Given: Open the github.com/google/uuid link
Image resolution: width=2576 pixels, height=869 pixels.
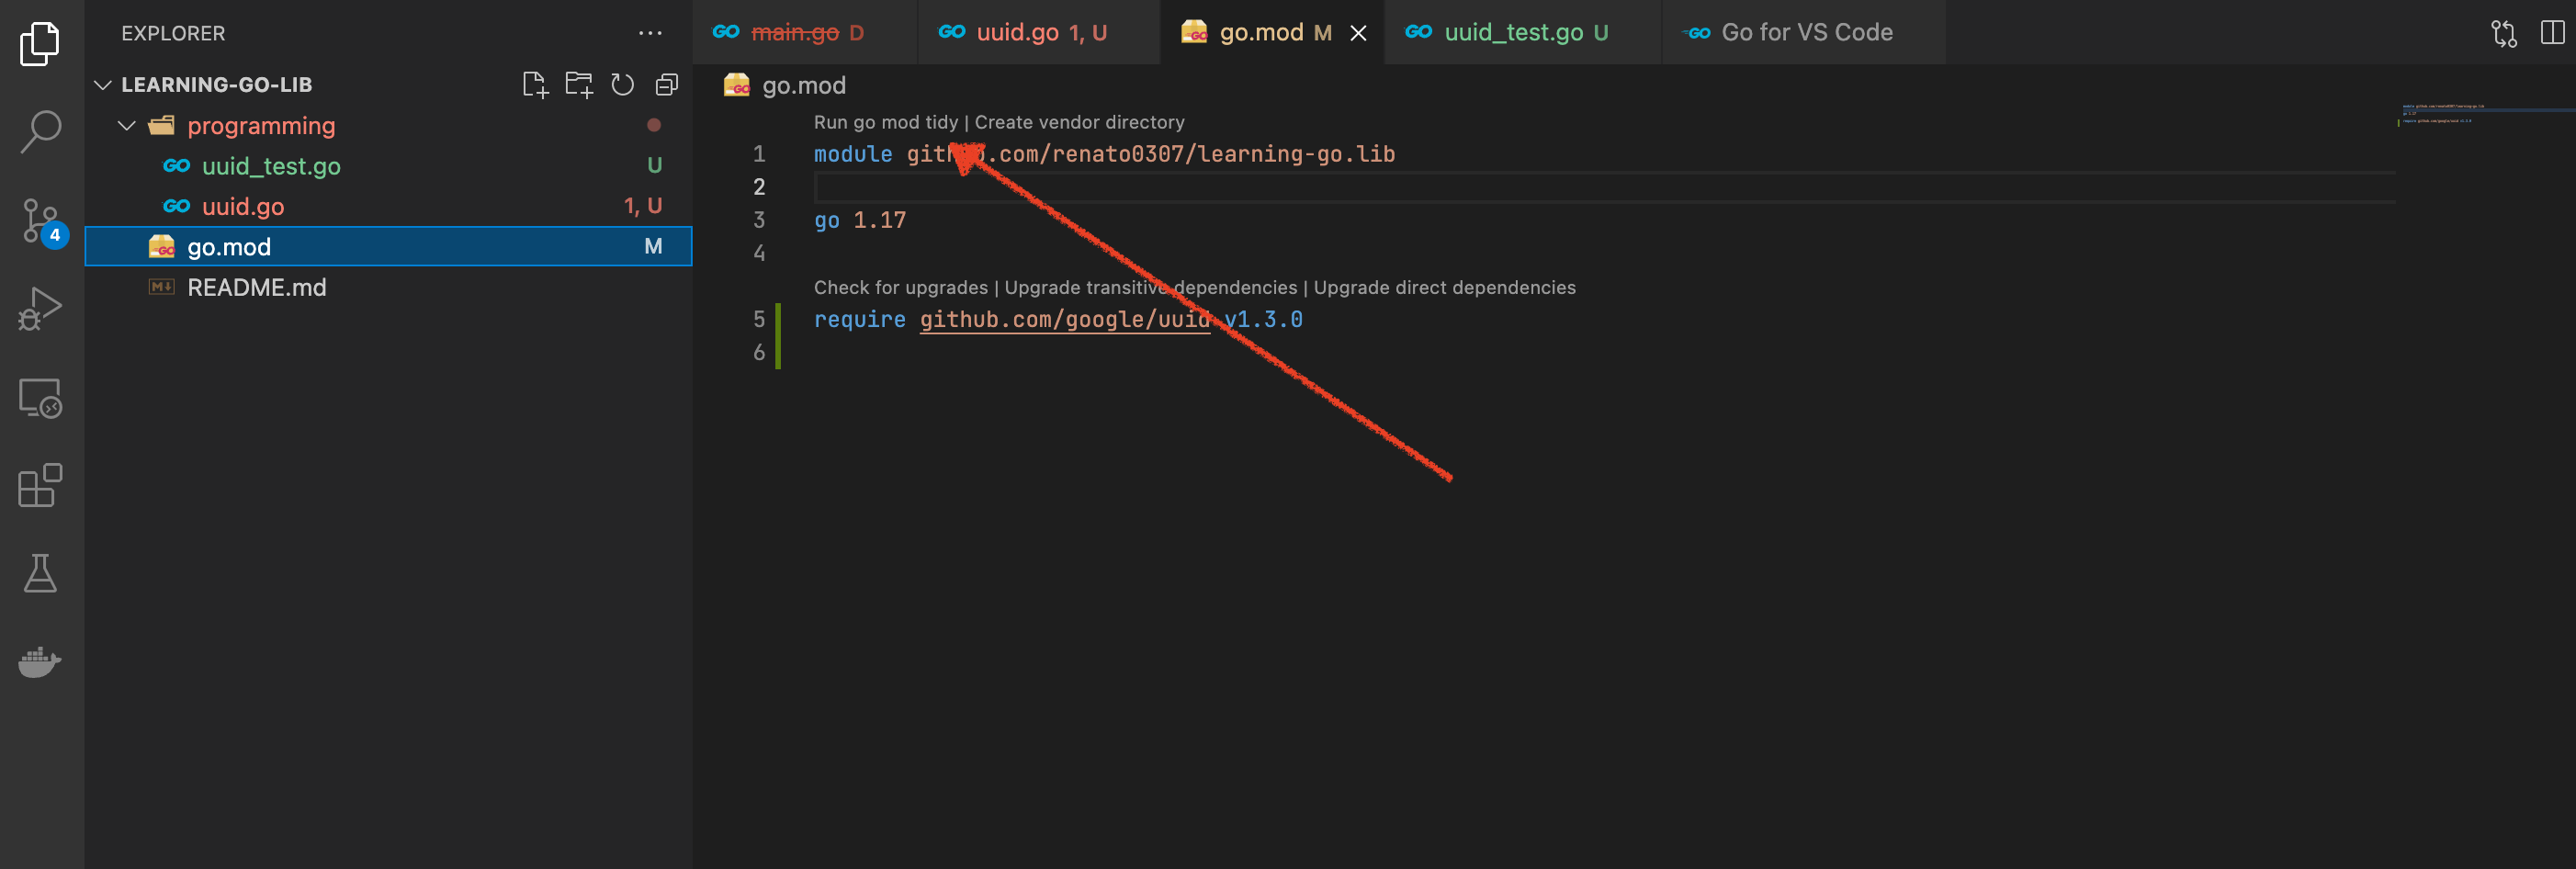Looking at the screenshot, I should pos(1064,320).
